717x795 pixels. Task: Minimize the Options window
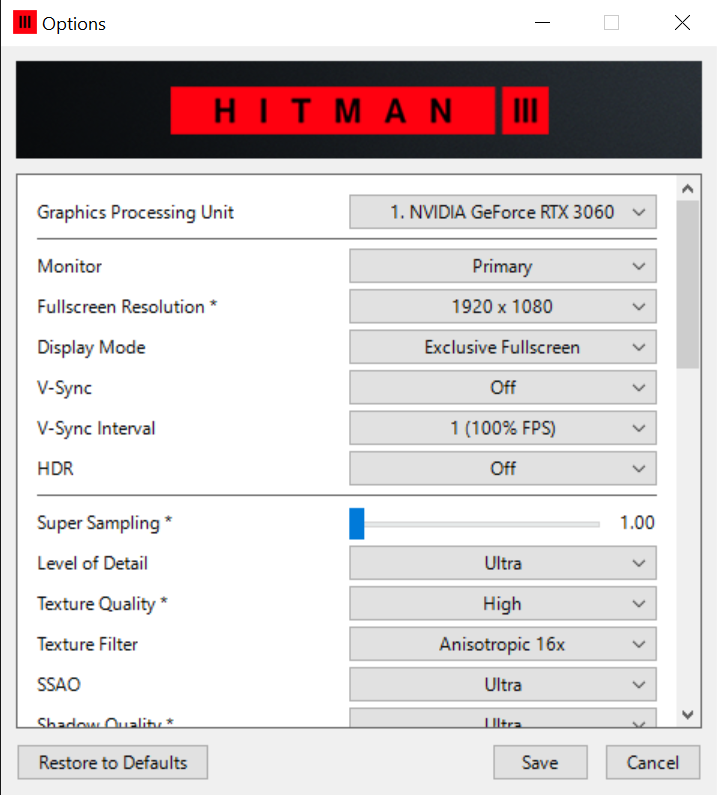pos(542,22)
